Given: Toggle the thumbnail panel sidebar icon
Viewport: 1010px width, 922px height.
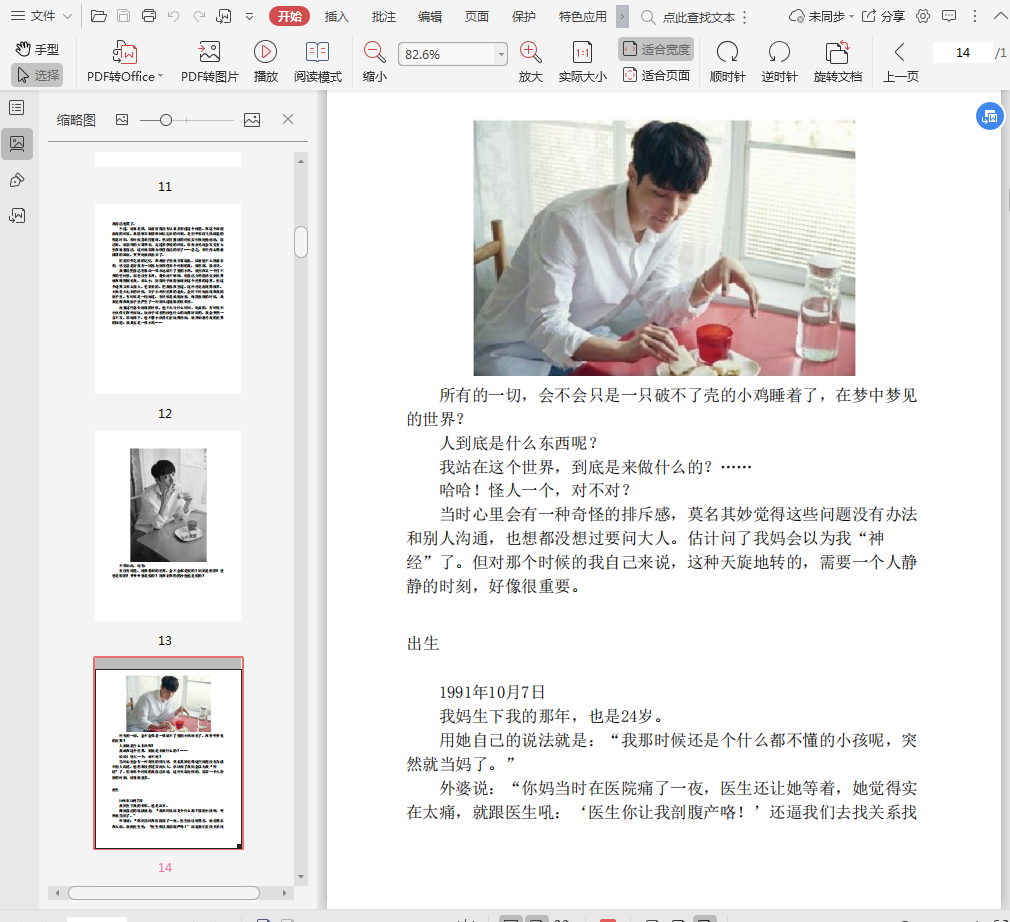Looking at the screenshot, I should coord(17,143).
